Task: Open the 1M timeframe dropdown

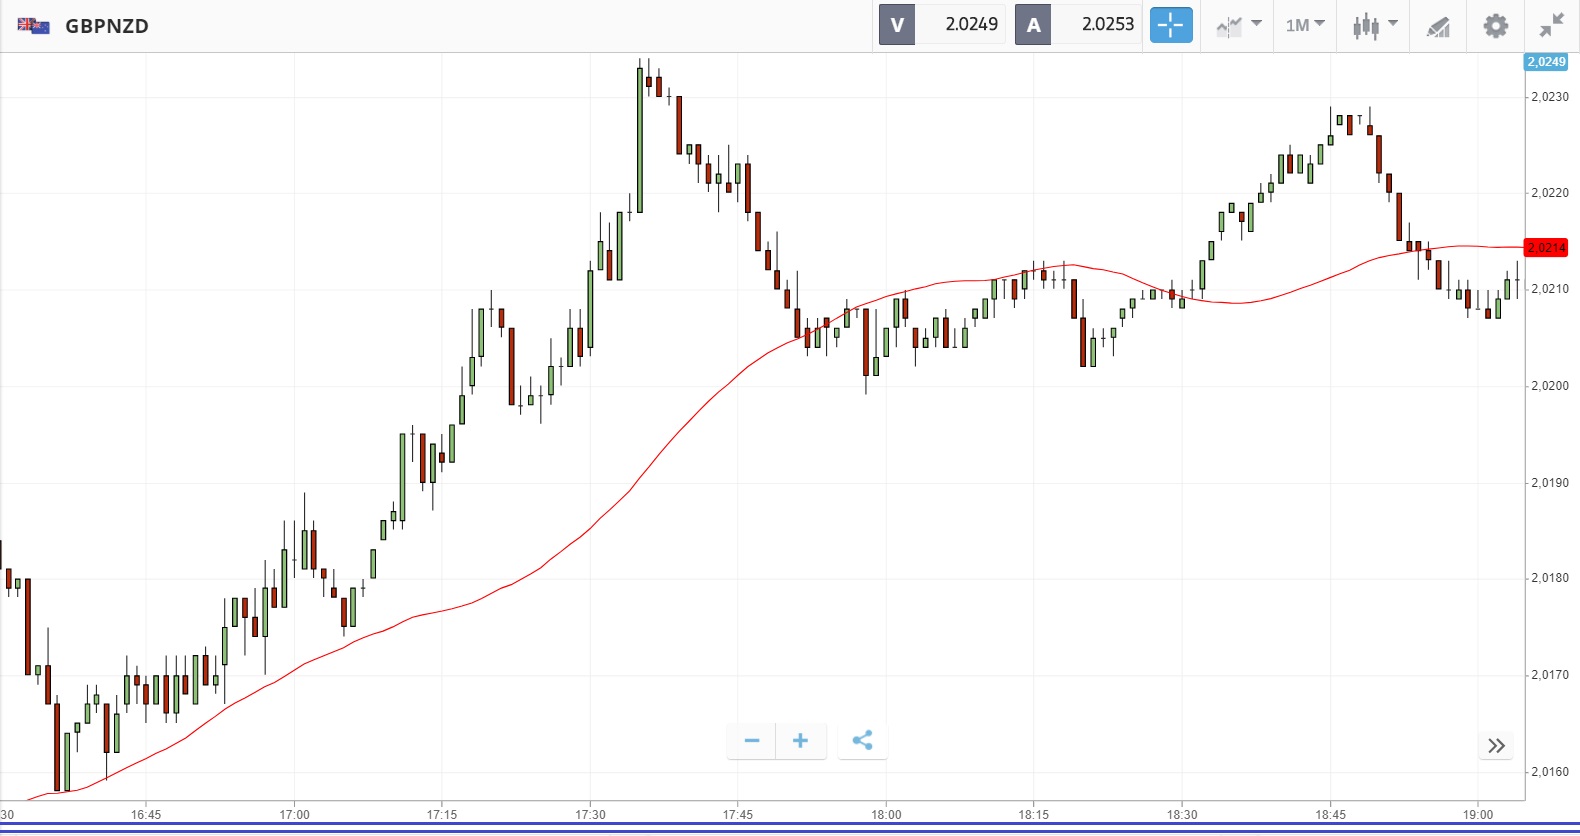Action: [x=1305, y=25]
